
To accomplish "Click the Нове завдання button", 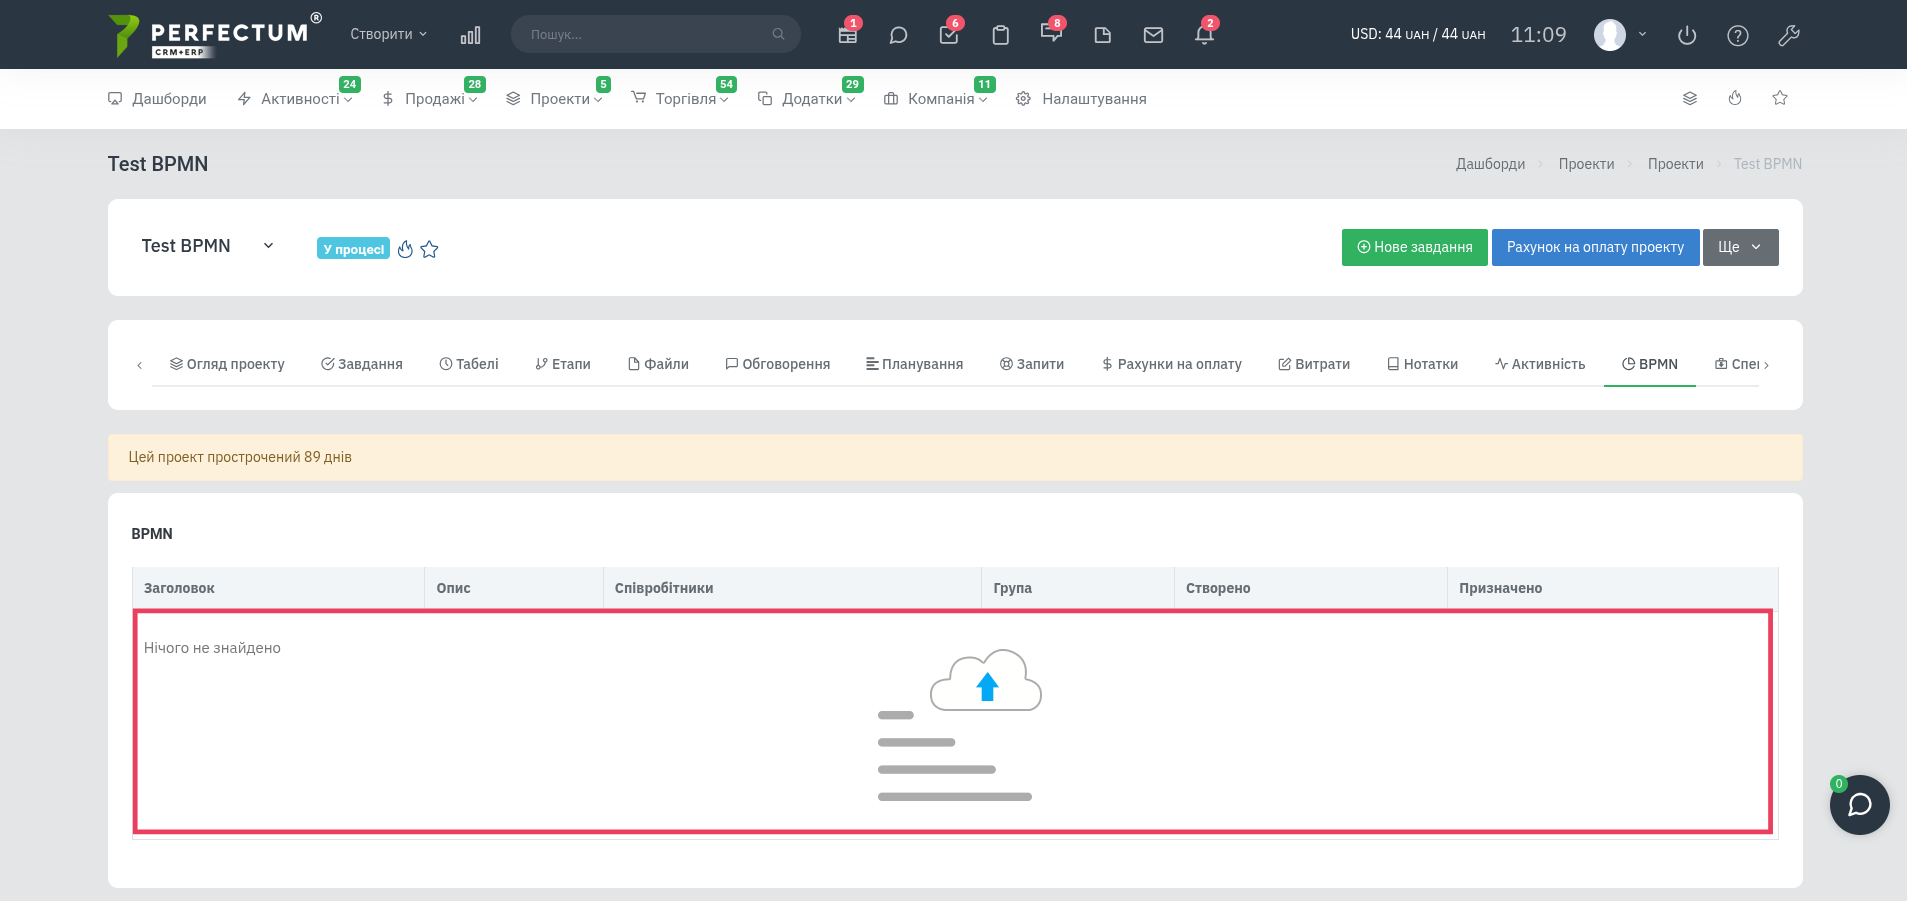I will tap(1414, 247).
